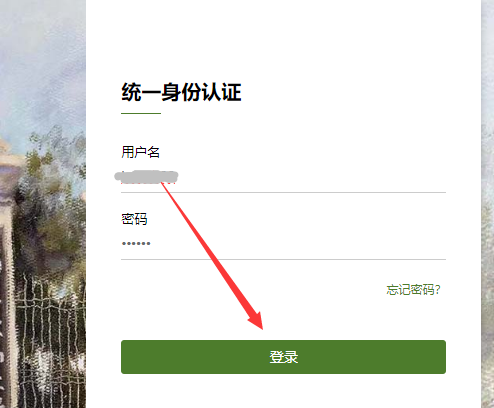Click the 统一身份认证 heading text
This screenshot has height=408, width=494.
[x=181, y=92]
